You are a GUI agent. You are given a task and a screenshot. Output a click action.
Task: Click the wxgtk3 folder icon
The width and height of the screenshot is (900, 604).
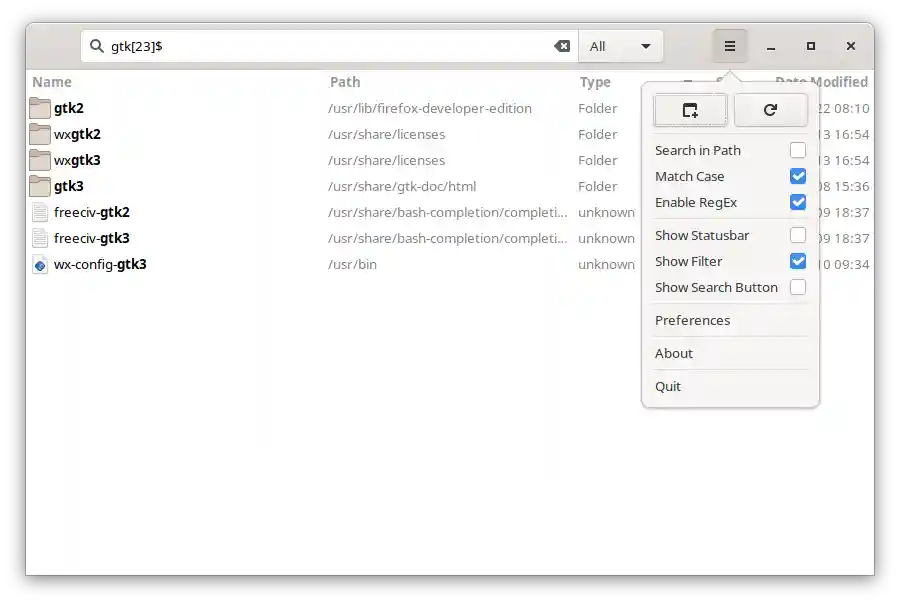click(x=40, y=160)
